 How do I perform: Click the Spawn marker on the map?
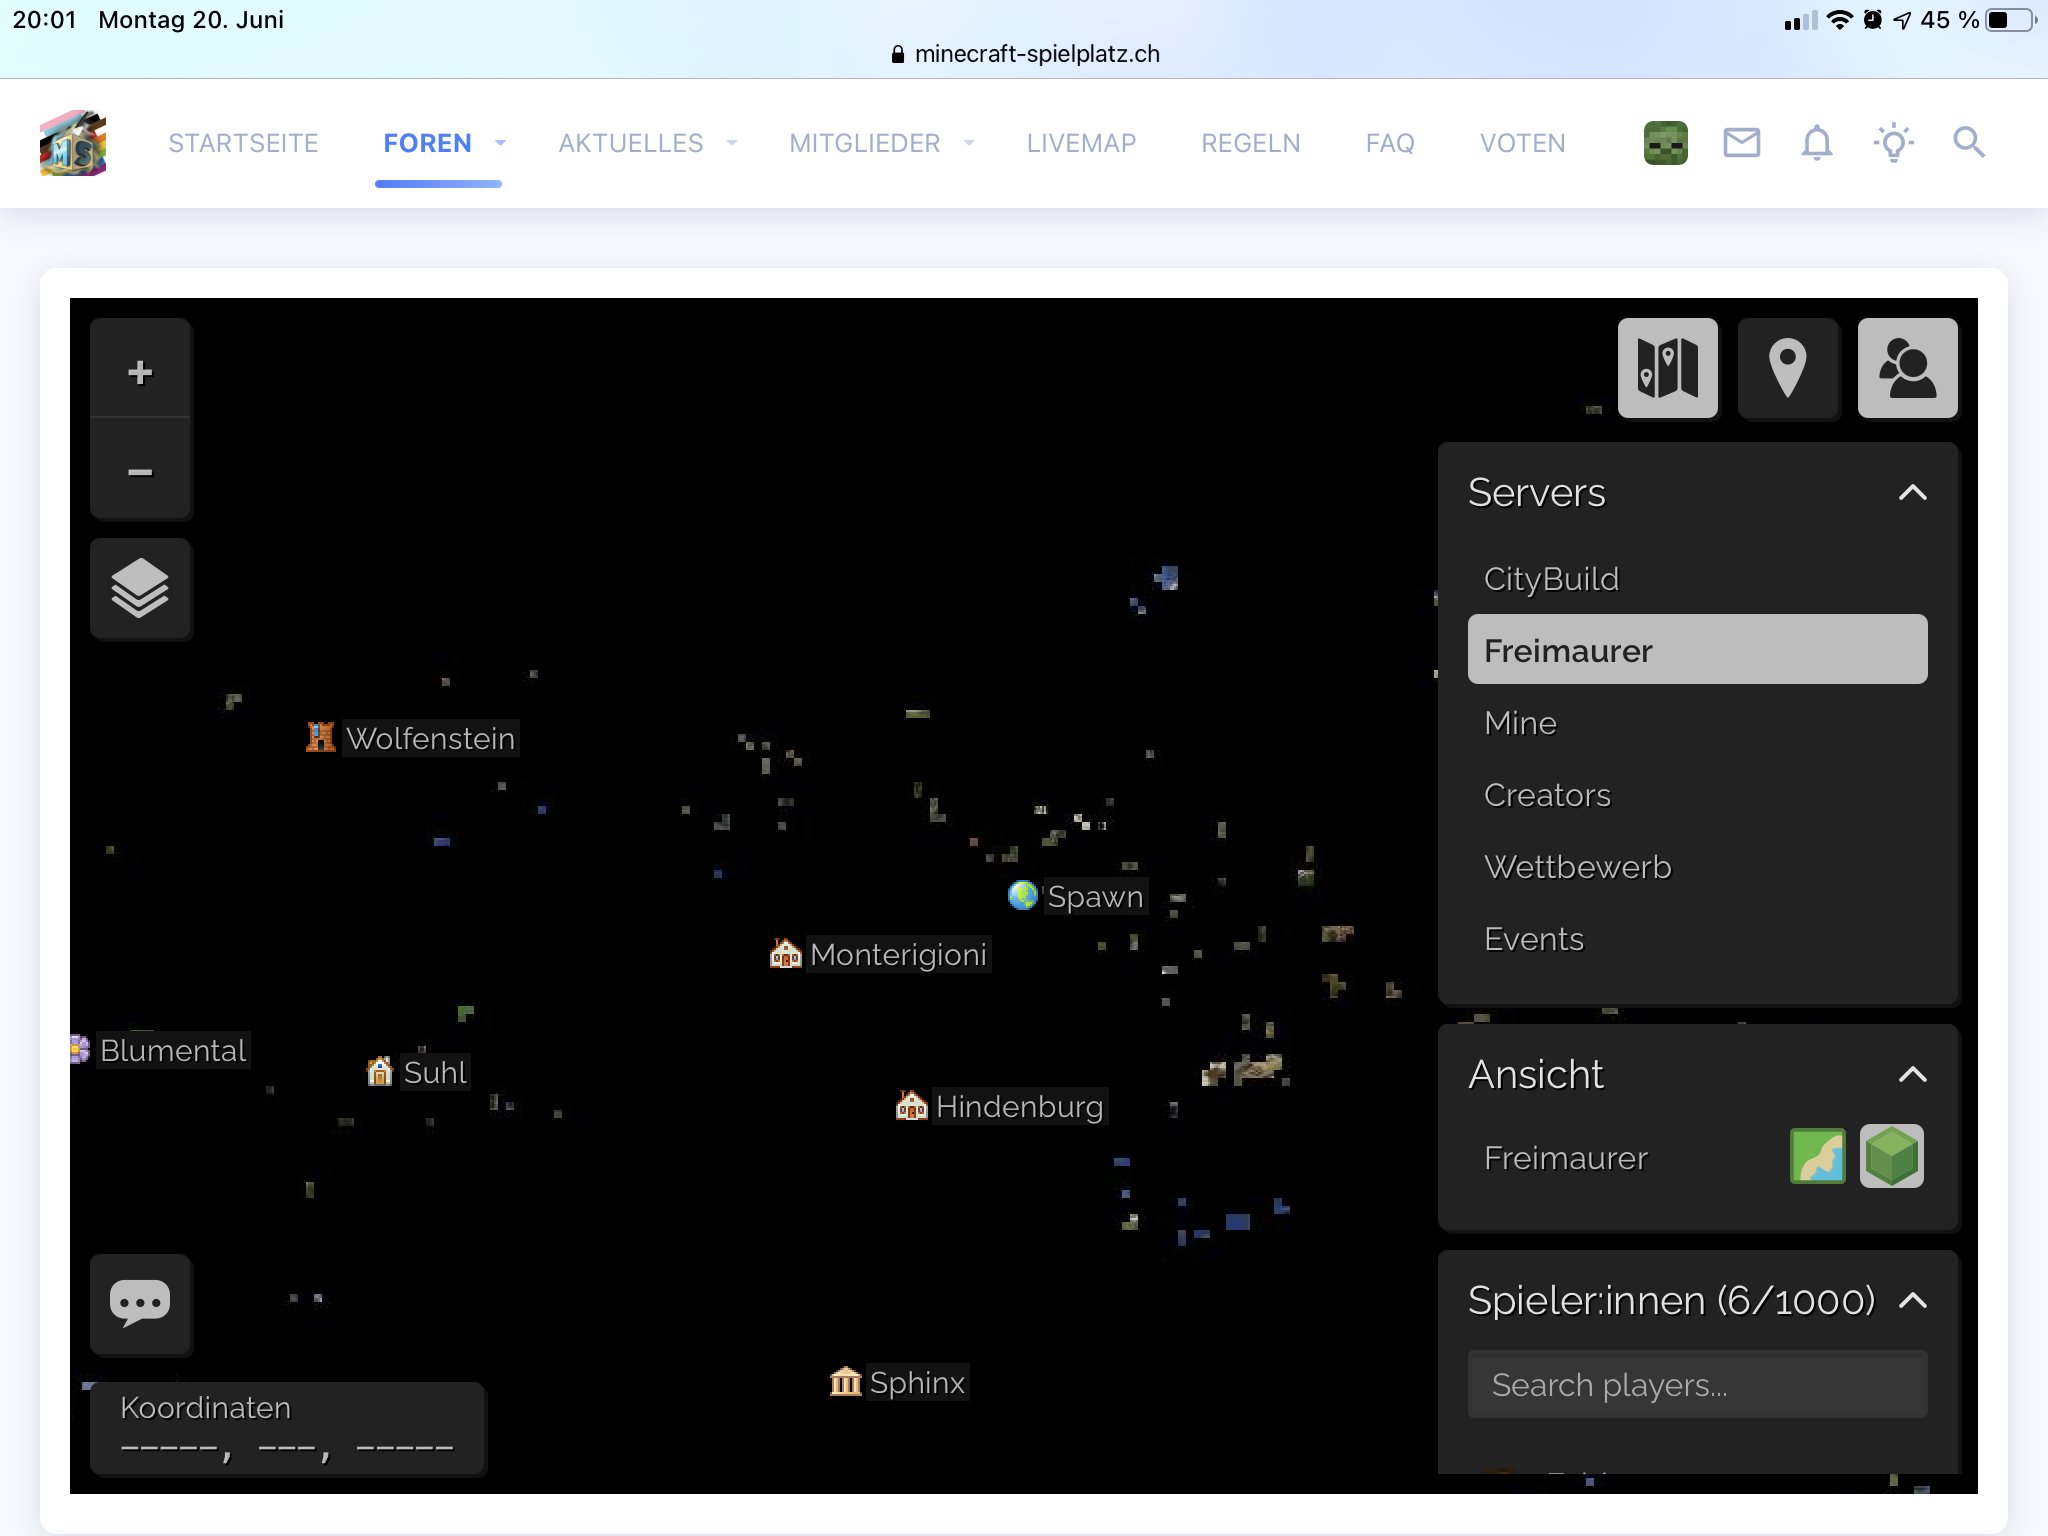tap(1023, 895)
